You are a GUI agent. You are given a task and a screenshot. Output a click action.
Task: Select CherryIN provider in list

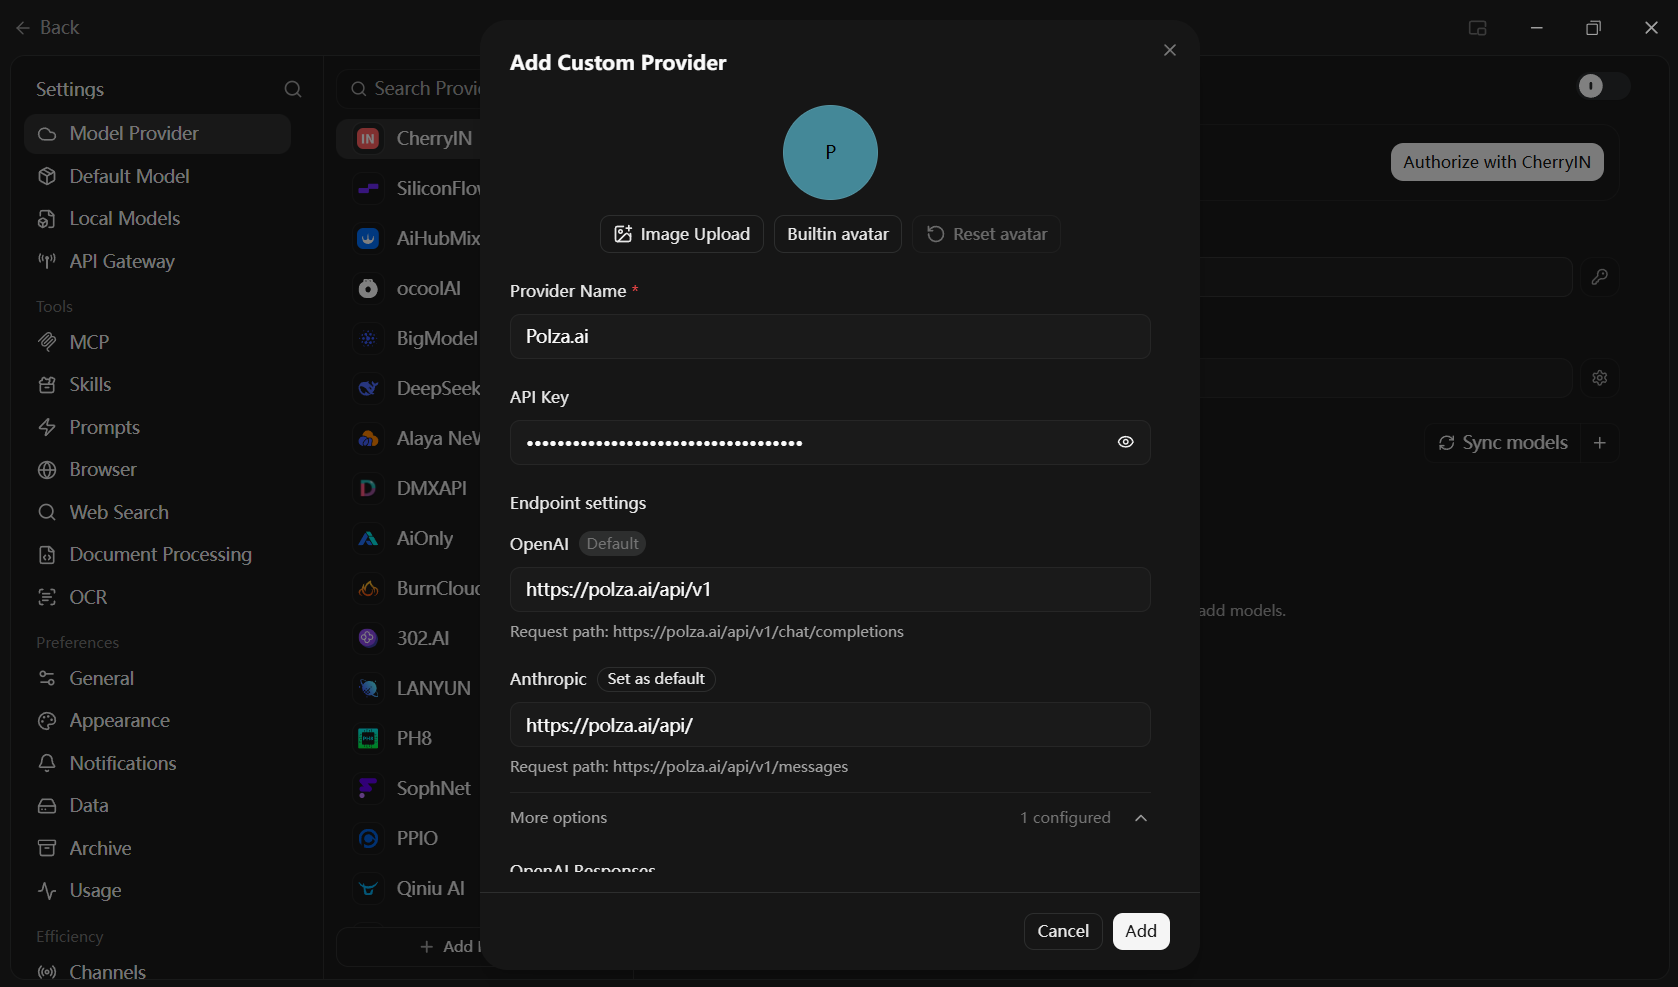pyautogui.click(x=409, y=138)
